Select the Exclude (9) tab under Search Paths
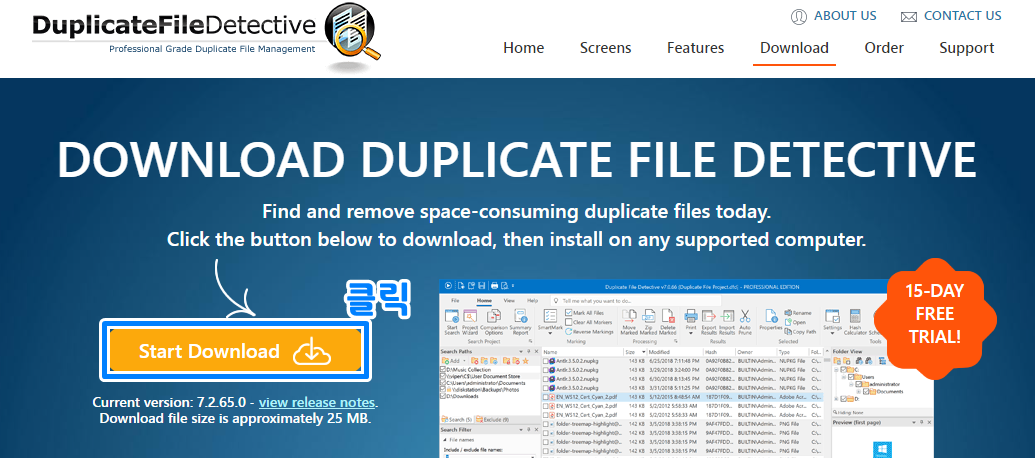Image resolution: width=1035 pixels, height=458 pixels. coord(492,420)
